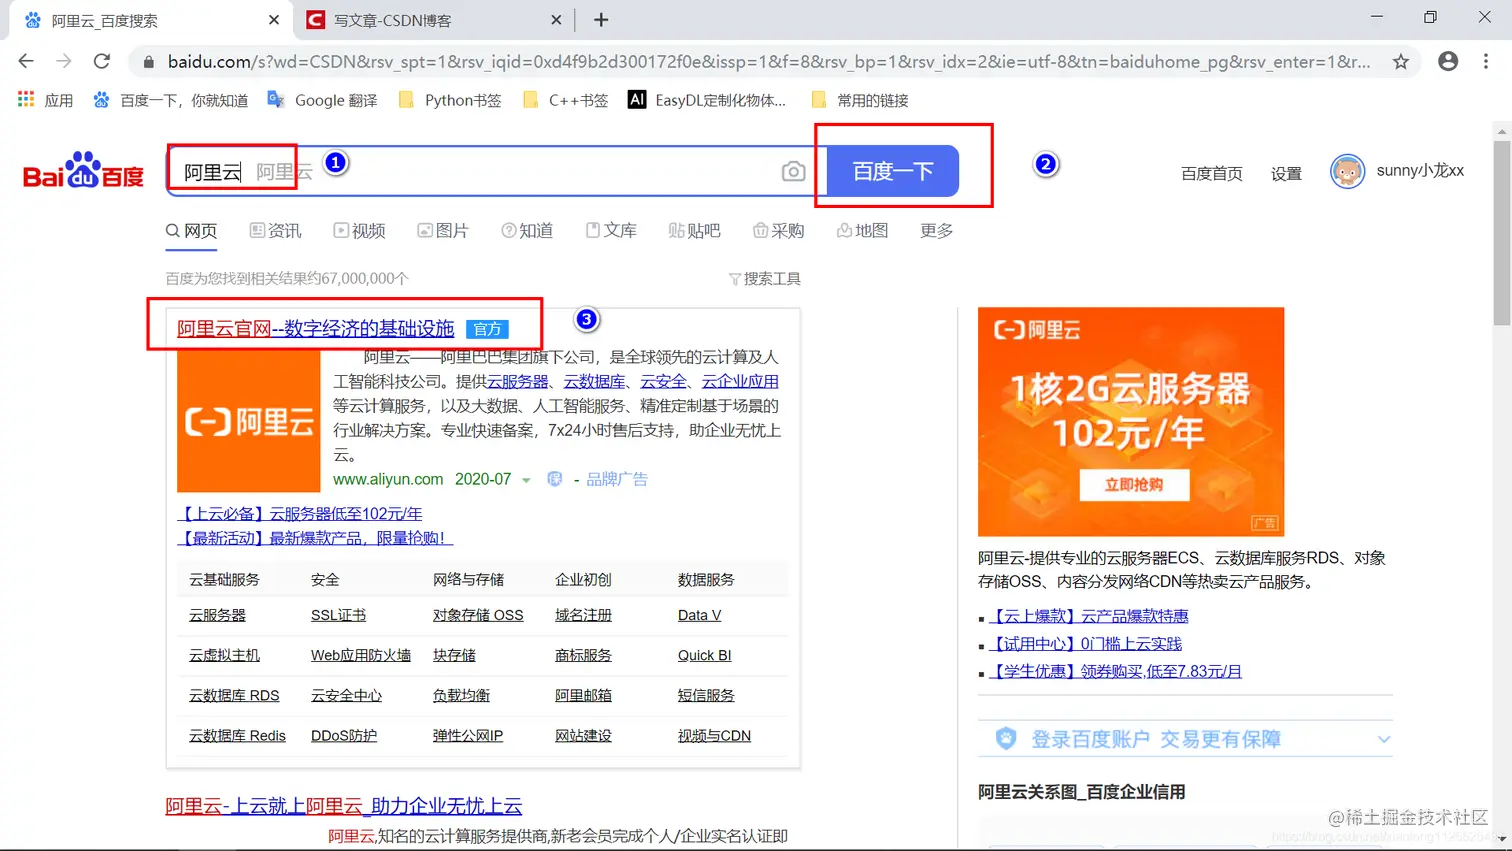Click the browser back arrow
This screenshot has width=1512, height=851.
pyautogui.click(x=26, y=61)
